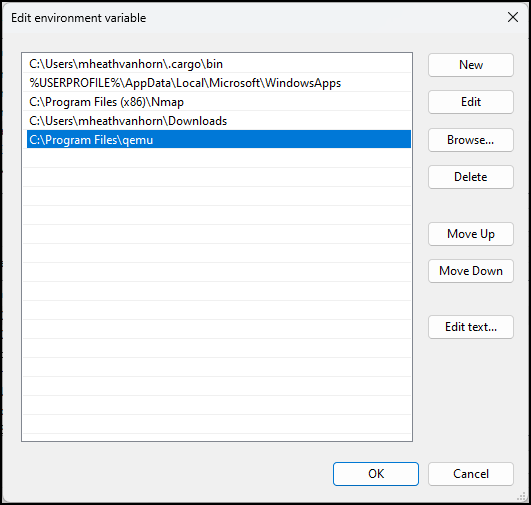Confirm changes with OK
This screenshot has width=531, height=505.
point(376,474)
